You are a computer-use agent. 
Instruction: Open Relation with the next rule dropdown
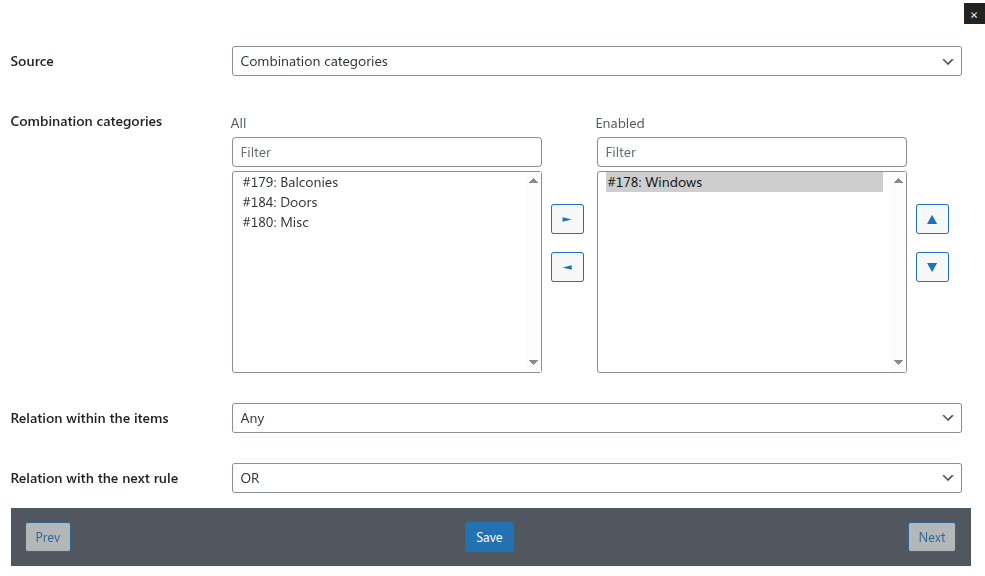click(x=596, y=478)
